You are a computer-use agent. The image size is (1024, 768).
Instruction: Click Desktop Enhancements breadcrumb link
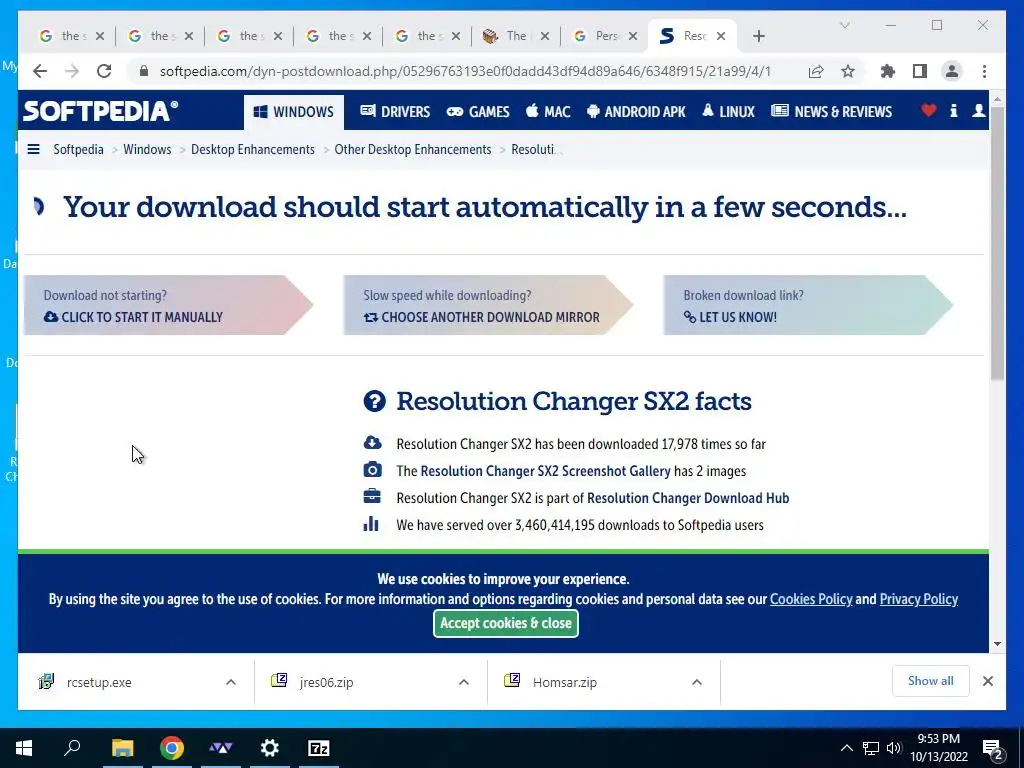(253, 150)
